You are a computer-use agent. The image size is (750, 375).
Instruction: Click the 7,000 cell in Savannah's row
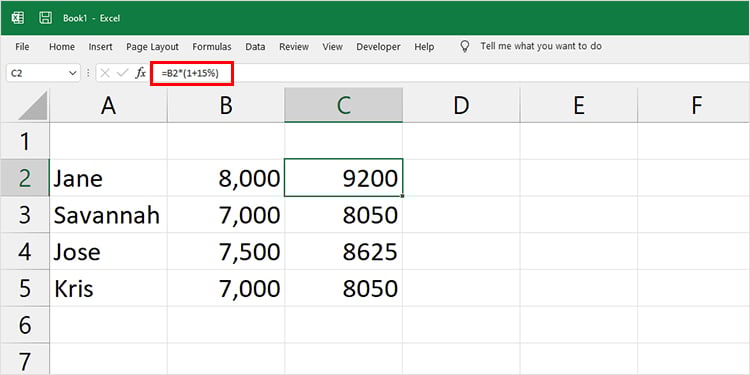[226, 215]
